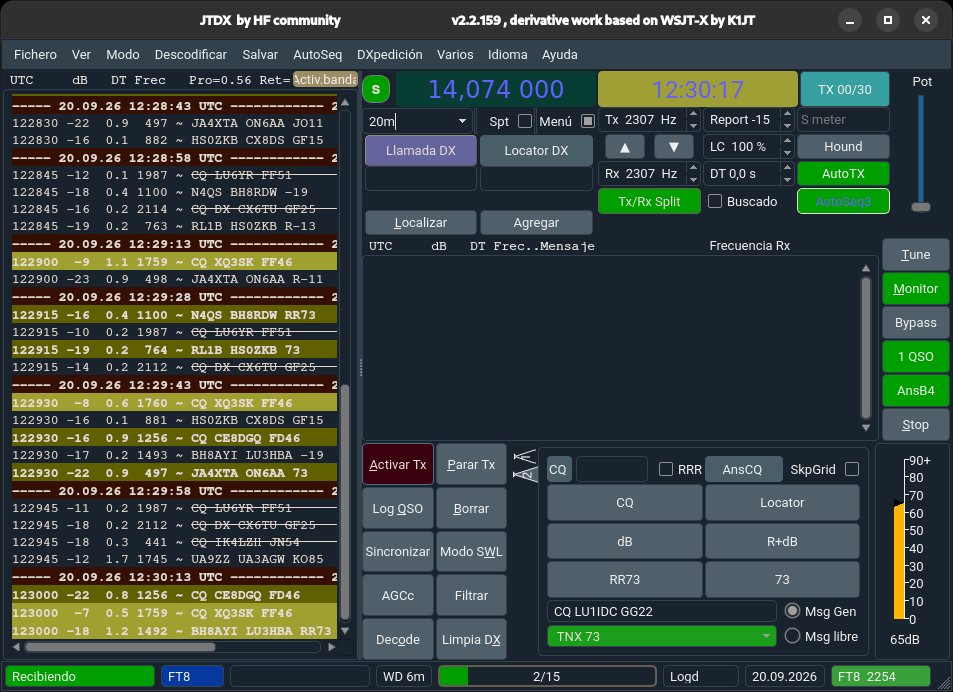Click the Stop button
Image resolution: width=953 pixels, height=692 pixels.
coord(915,425)
